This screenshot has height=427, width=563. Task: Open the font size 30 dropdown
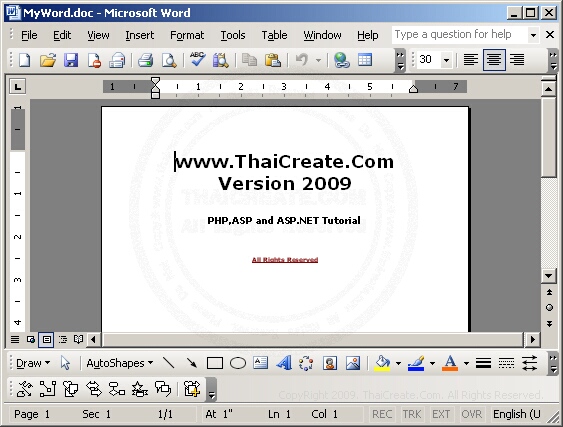(x=446, y=60)
